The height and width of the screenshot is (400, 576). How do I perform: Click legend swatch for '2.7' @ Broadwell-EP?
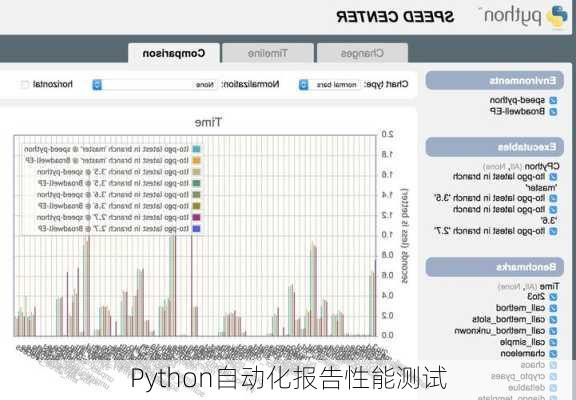click(197, 229)
